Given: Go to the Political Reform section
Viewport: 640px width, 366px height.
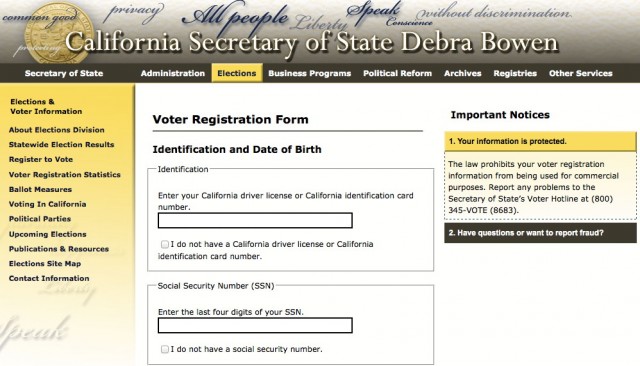Looking at the screenshot, I should [398, 73].
